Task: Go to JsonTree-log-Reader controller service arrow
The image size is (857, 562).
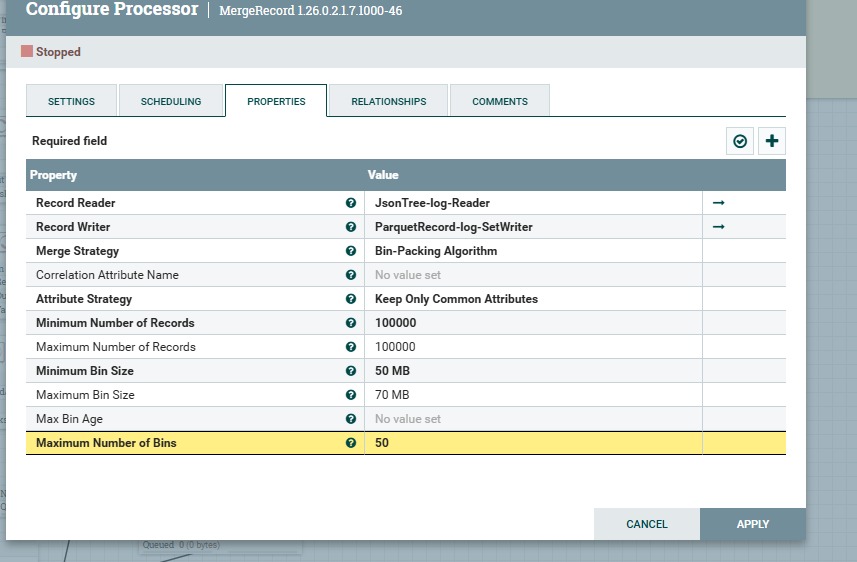Action: pos(719,203)
